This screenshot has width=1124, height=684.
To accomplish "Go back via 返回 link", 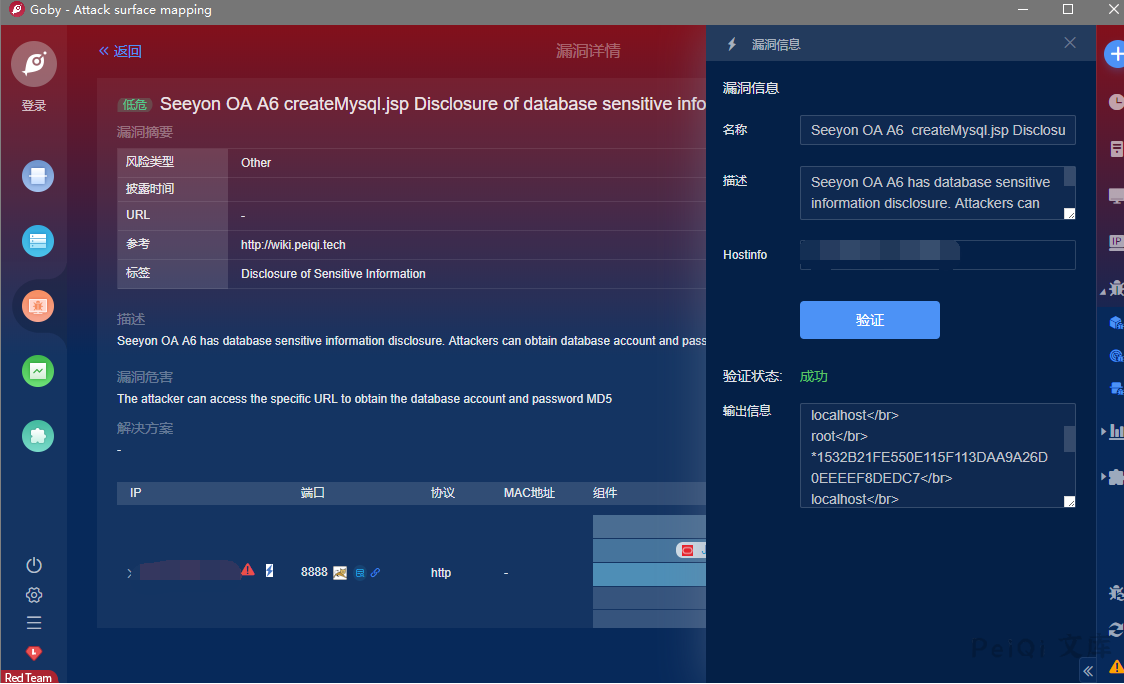I will 120,51.
